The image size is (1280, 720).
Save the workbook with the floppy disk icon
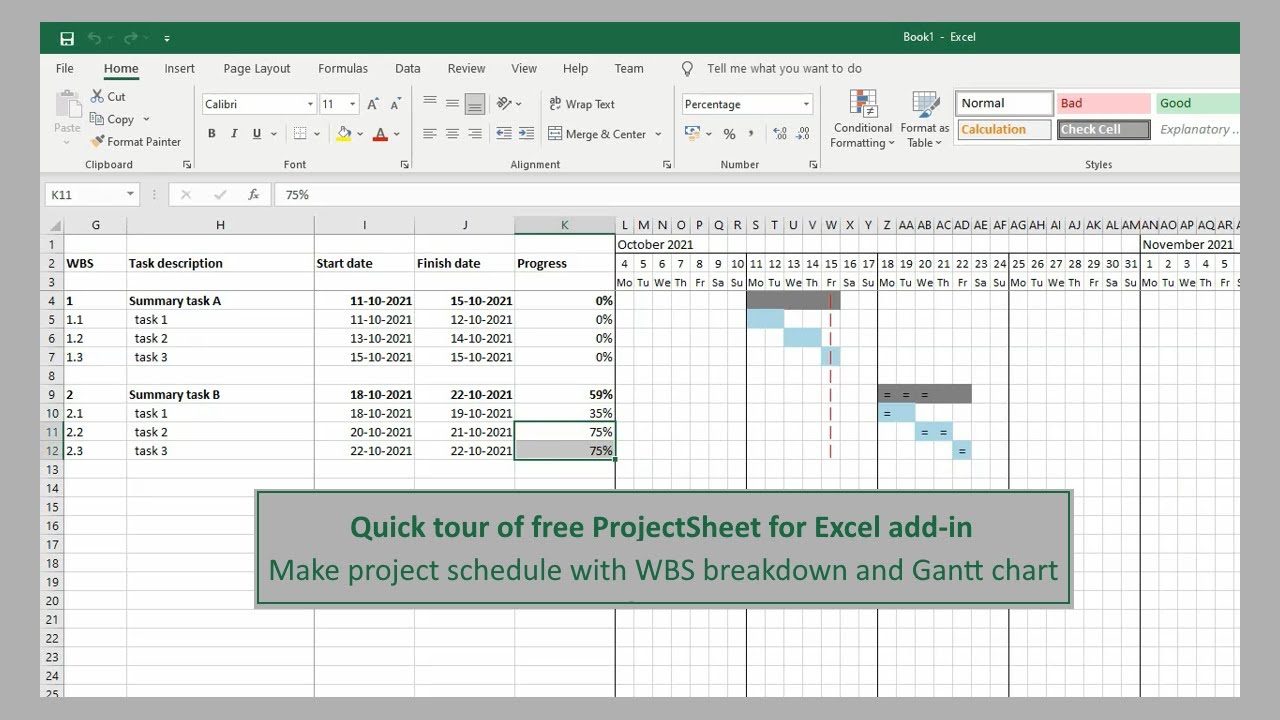tap(67, 38)
